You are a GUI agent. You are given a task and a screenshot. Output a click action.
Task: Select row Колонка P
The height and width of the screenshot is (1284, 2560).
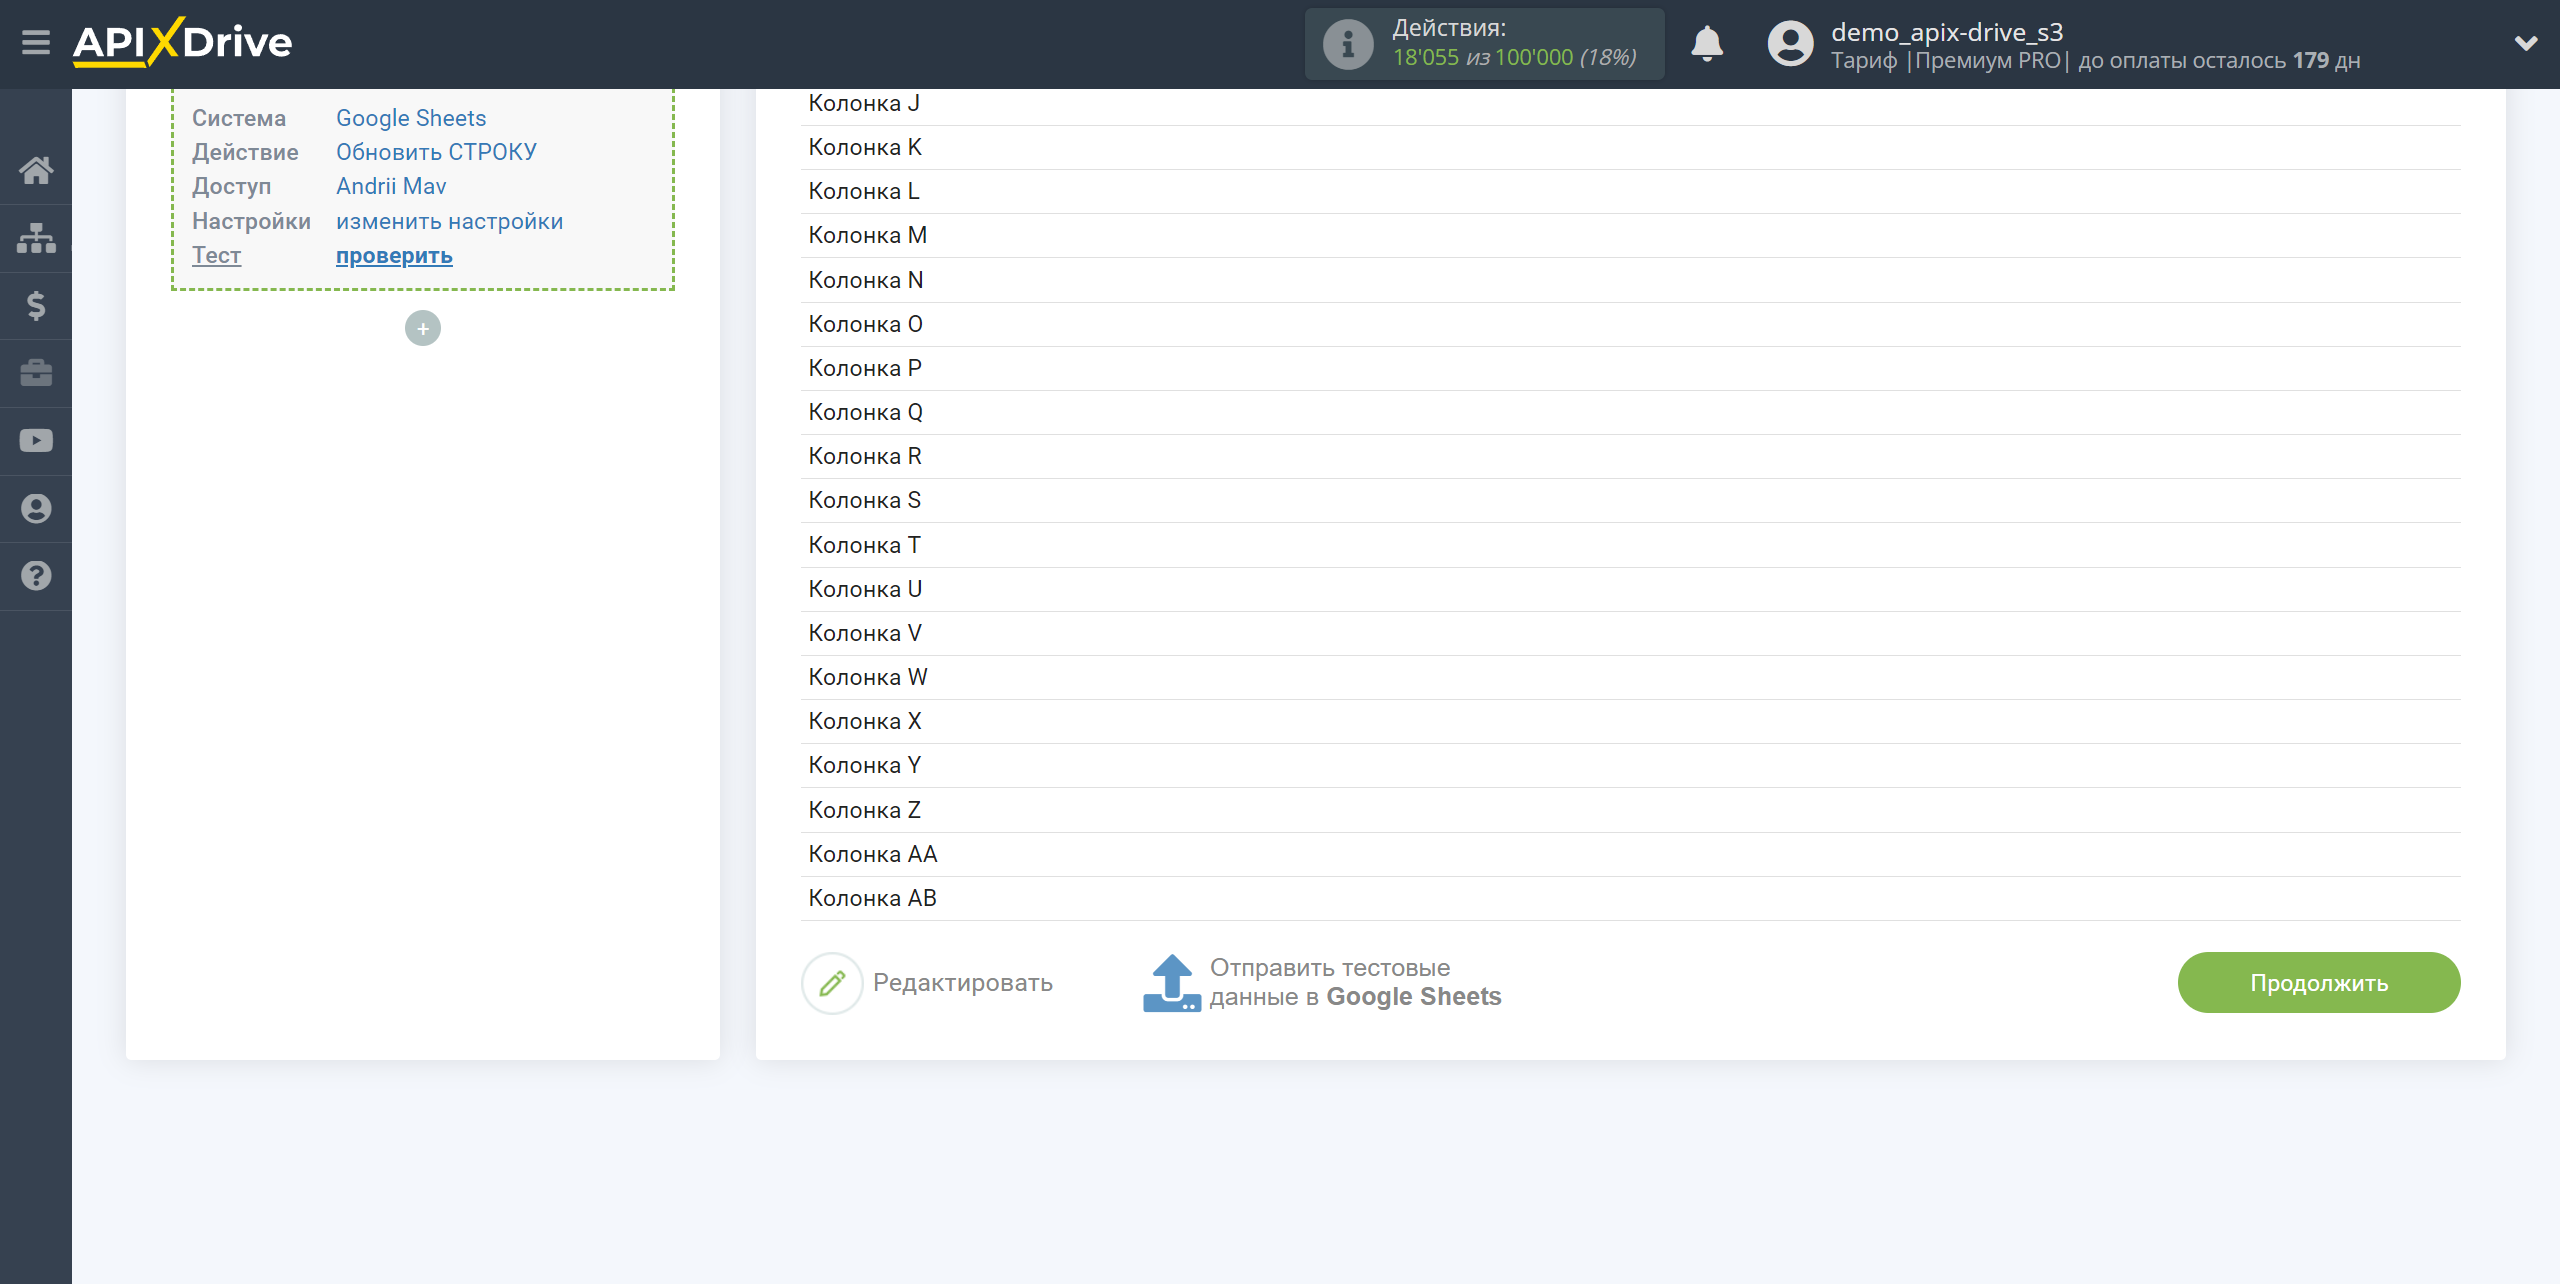point(1630,368)
